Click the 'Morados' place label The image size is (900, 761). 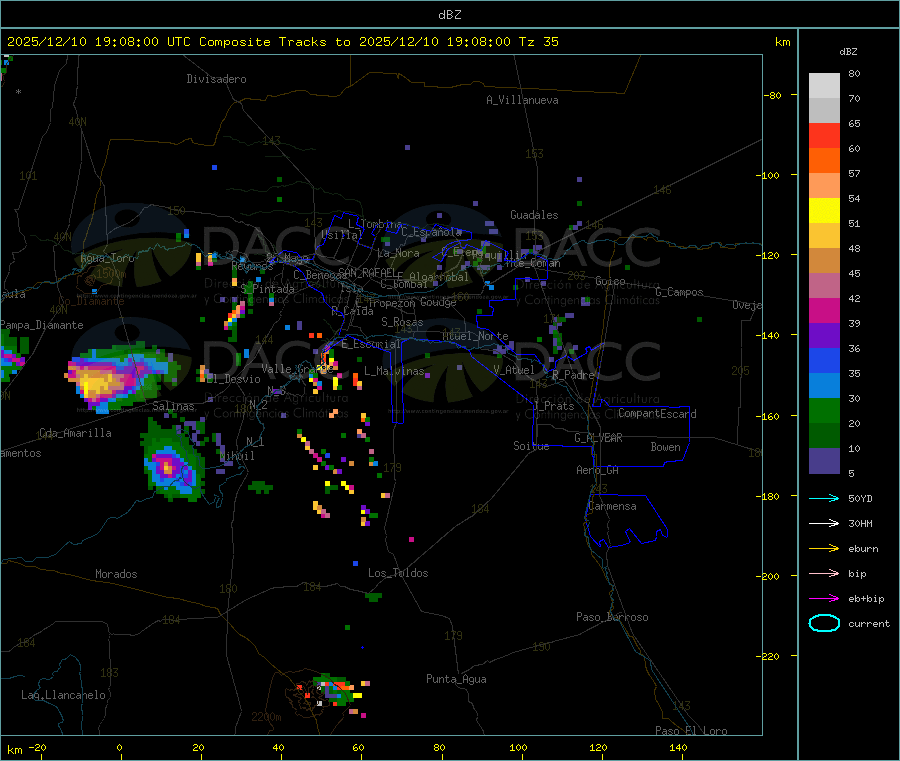click(x=116, y=574)
